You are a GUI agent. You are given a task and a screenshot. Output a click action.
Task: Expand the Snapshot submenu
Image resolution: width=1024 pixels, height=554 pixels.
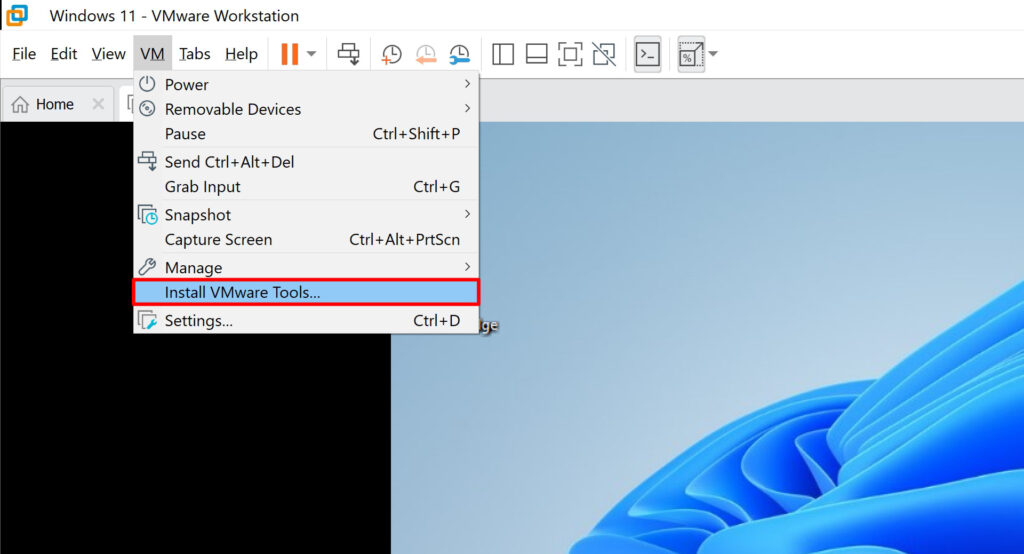tap(306, 215)
